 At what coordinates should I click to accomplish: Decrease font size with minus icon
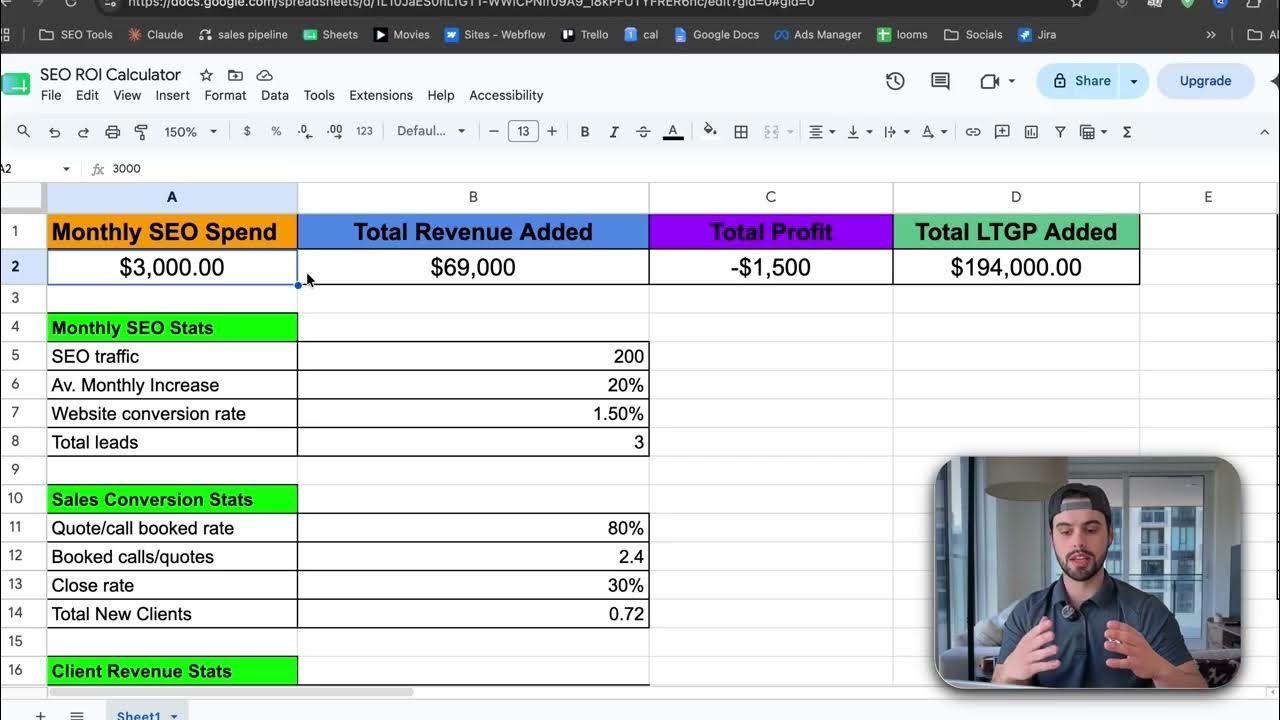coord(493,132)
